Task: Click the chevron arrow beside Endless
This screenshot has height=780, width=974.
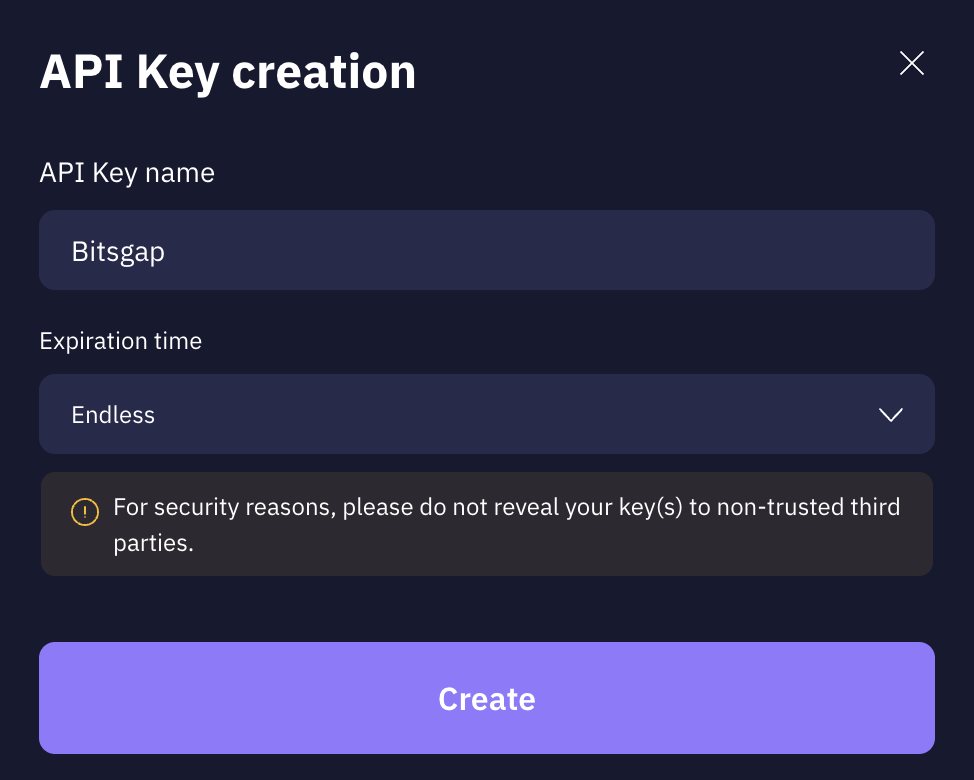Action: coord(890,414)
